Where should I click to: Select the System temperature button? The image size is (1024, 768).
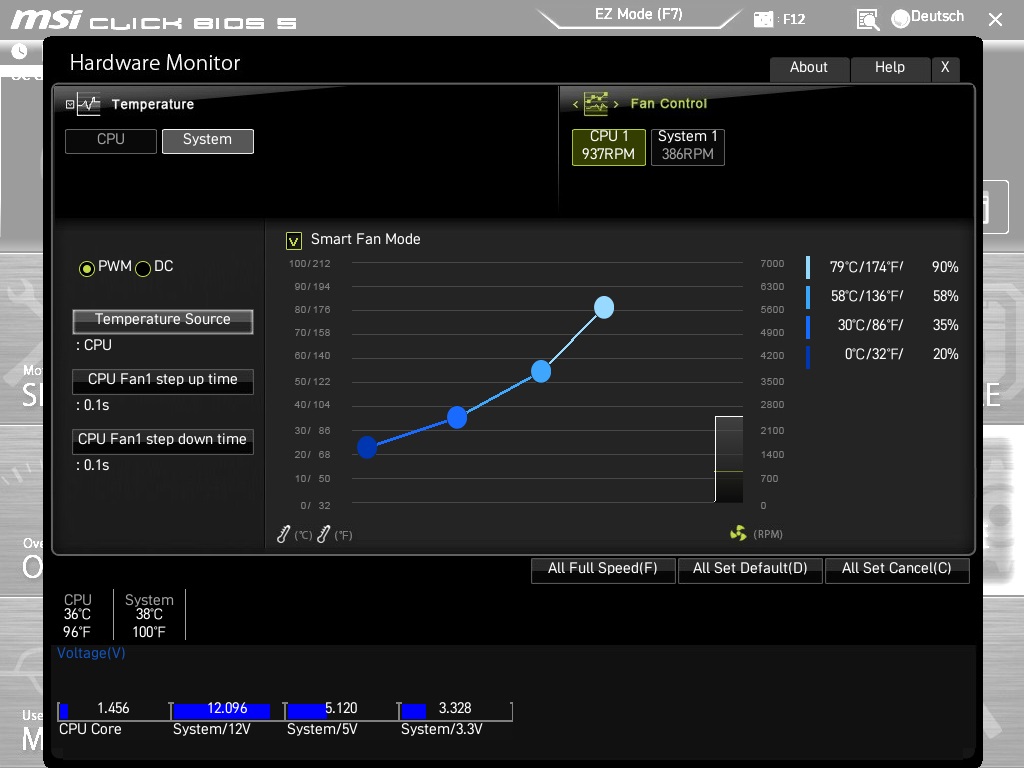click(x=208, y=141)
